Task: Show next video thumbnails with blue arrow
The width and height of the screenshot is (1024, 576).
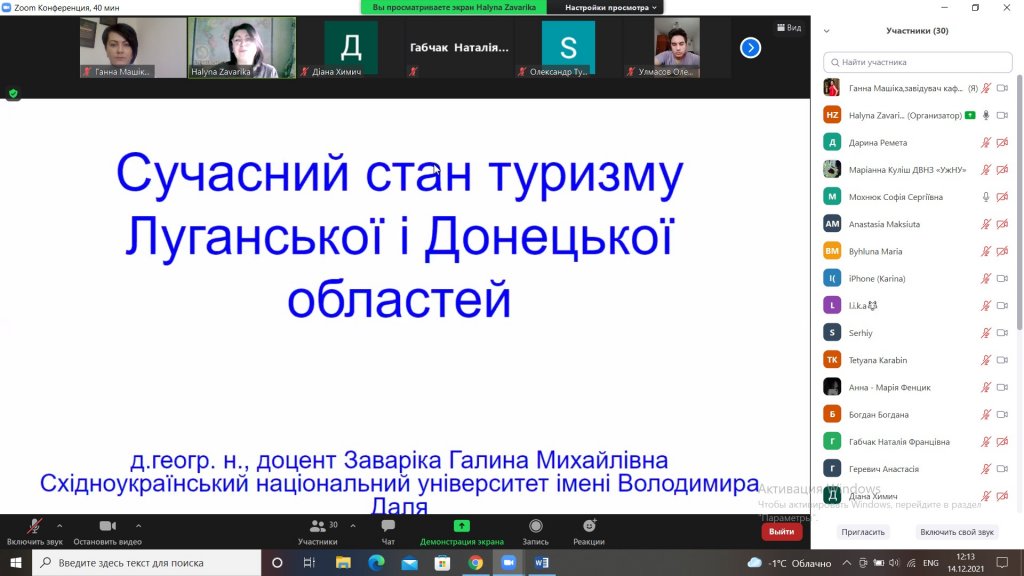Action: [x=750, y=48]
